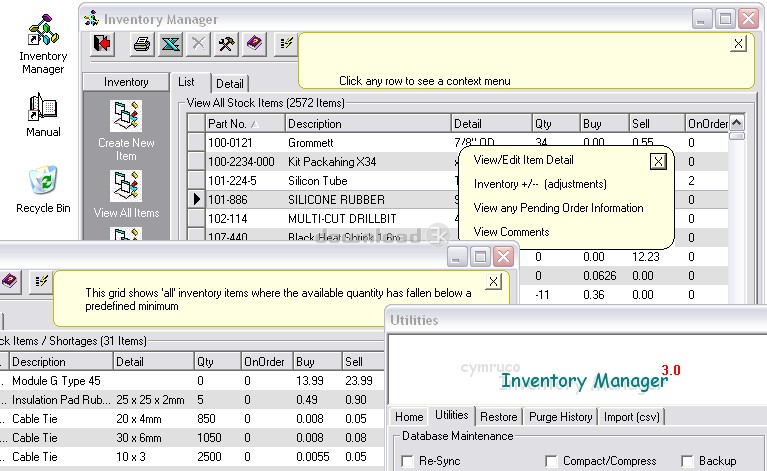Click the scroll up arrow of stock grid
Viewport: 767px width, 471px height.
coord(737,122)
